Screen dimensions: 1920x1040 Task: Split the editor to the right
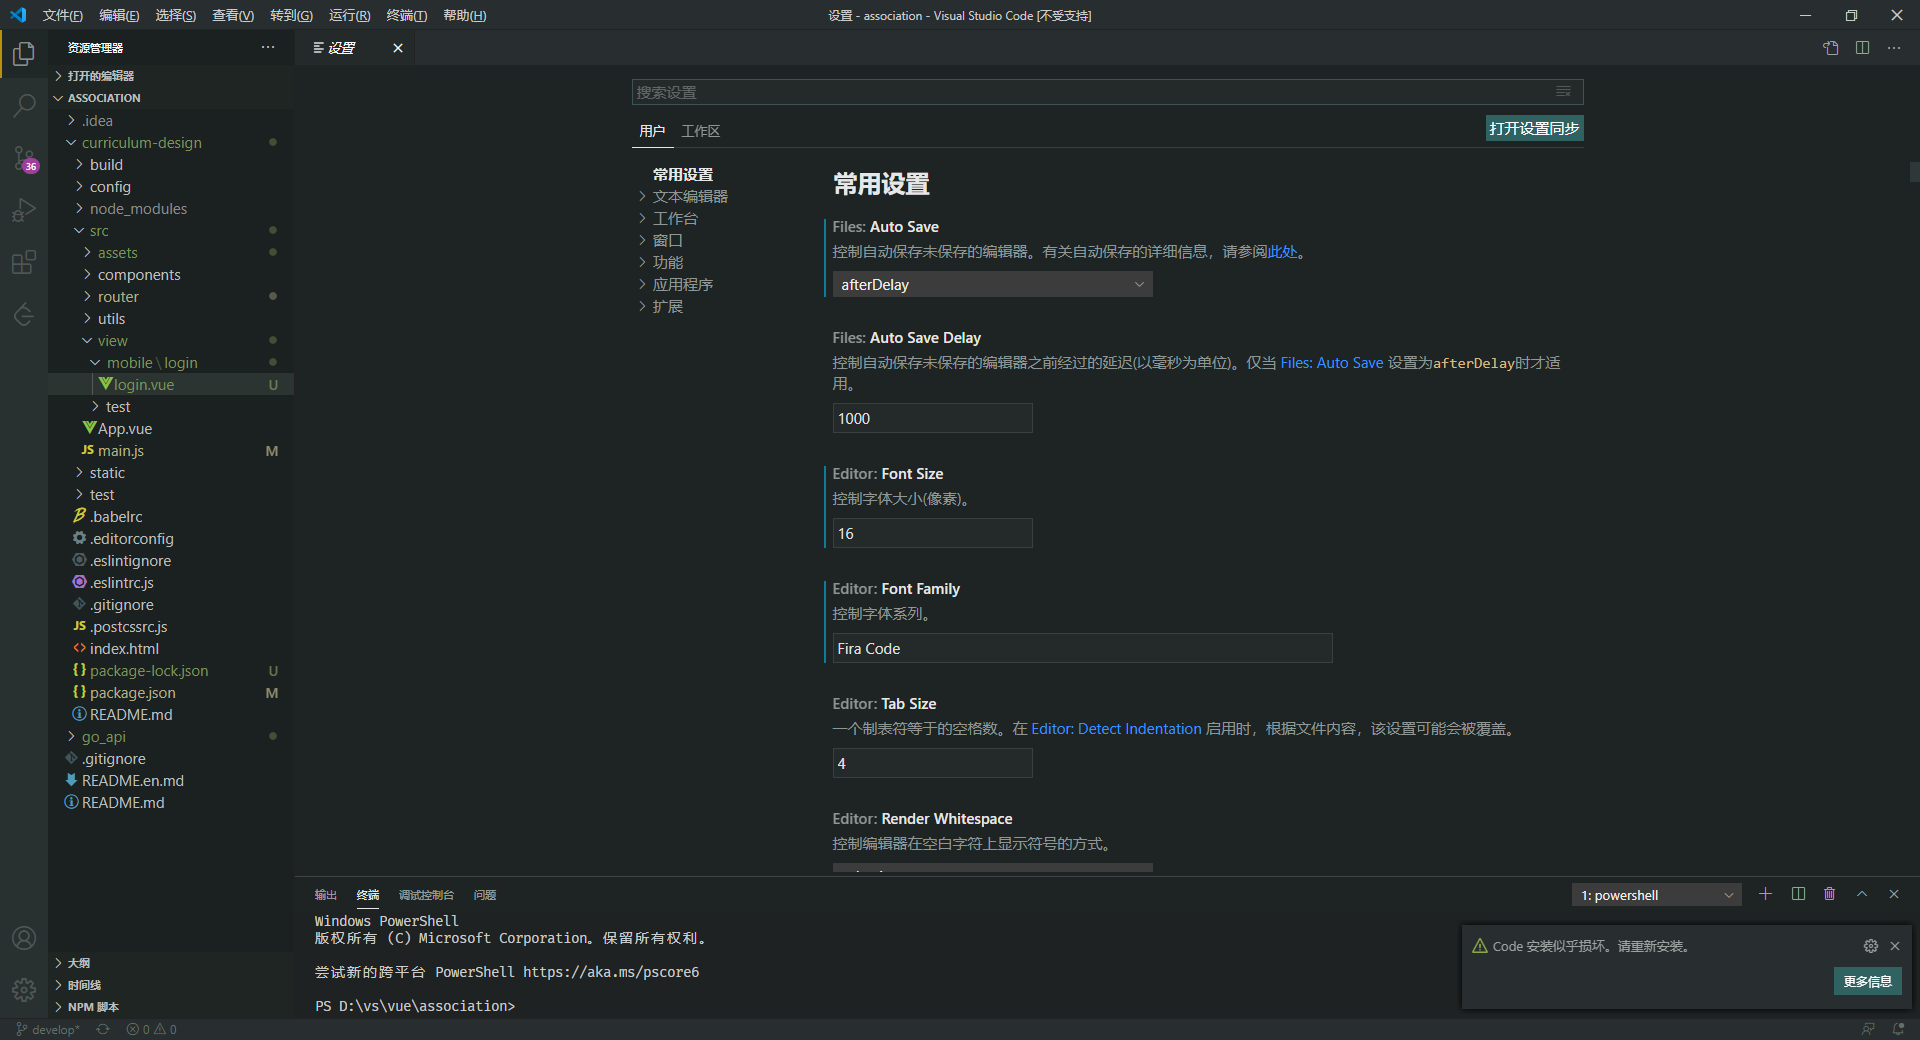[x=1862, y=48]
